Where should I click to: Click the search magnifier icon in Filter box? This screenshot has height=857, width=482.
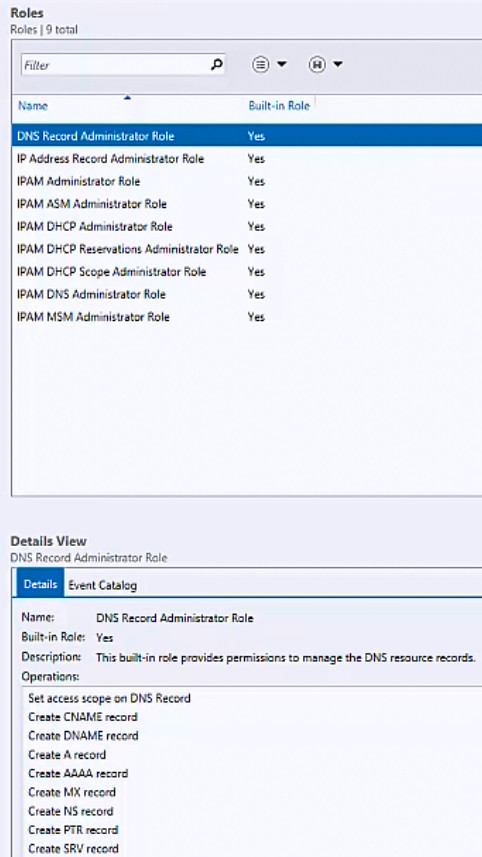[217, 65]
